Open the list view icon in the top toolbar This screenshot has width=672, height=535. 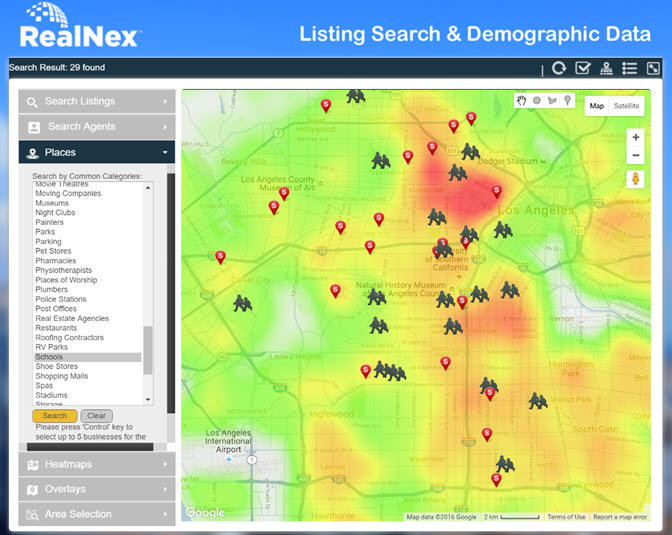(x=629, y=69)
